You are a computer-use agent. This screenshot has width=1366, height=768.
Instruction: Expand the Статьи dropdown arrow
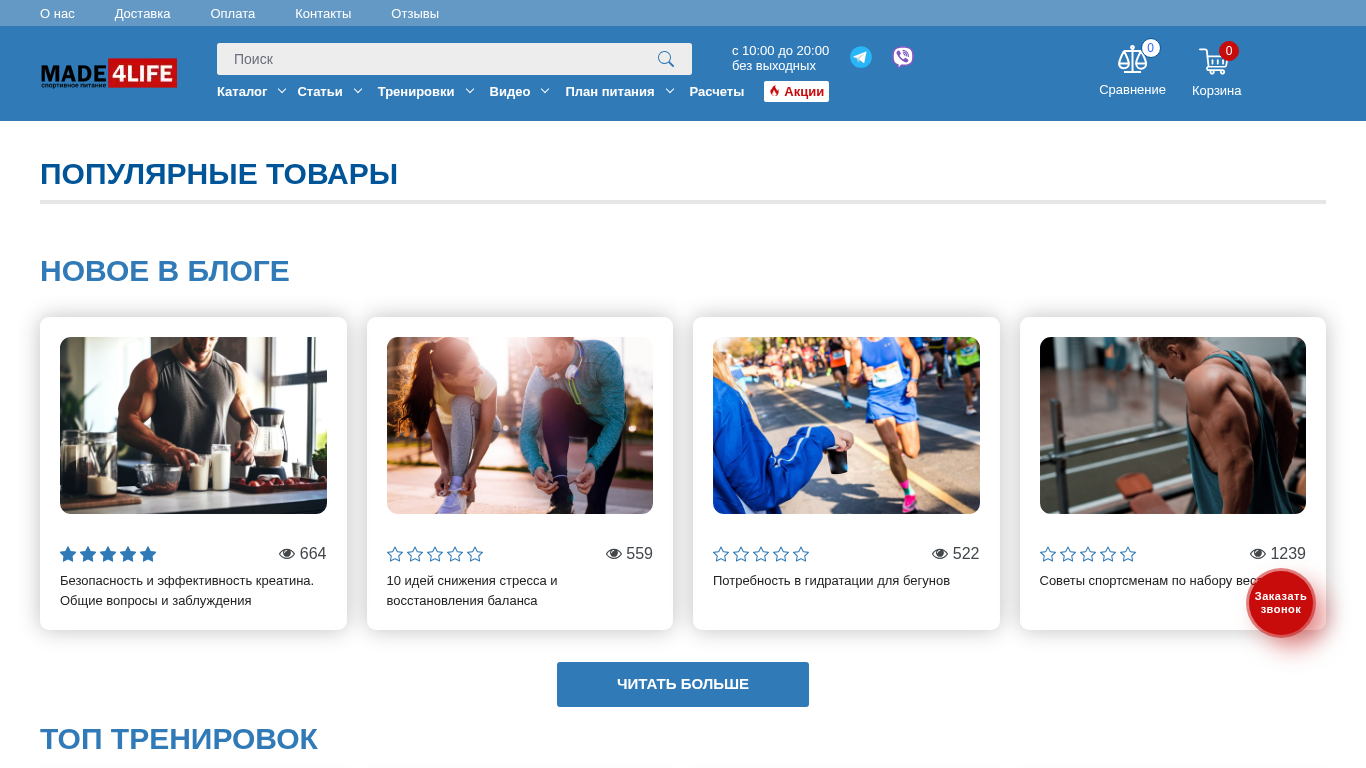coord(358,91)
